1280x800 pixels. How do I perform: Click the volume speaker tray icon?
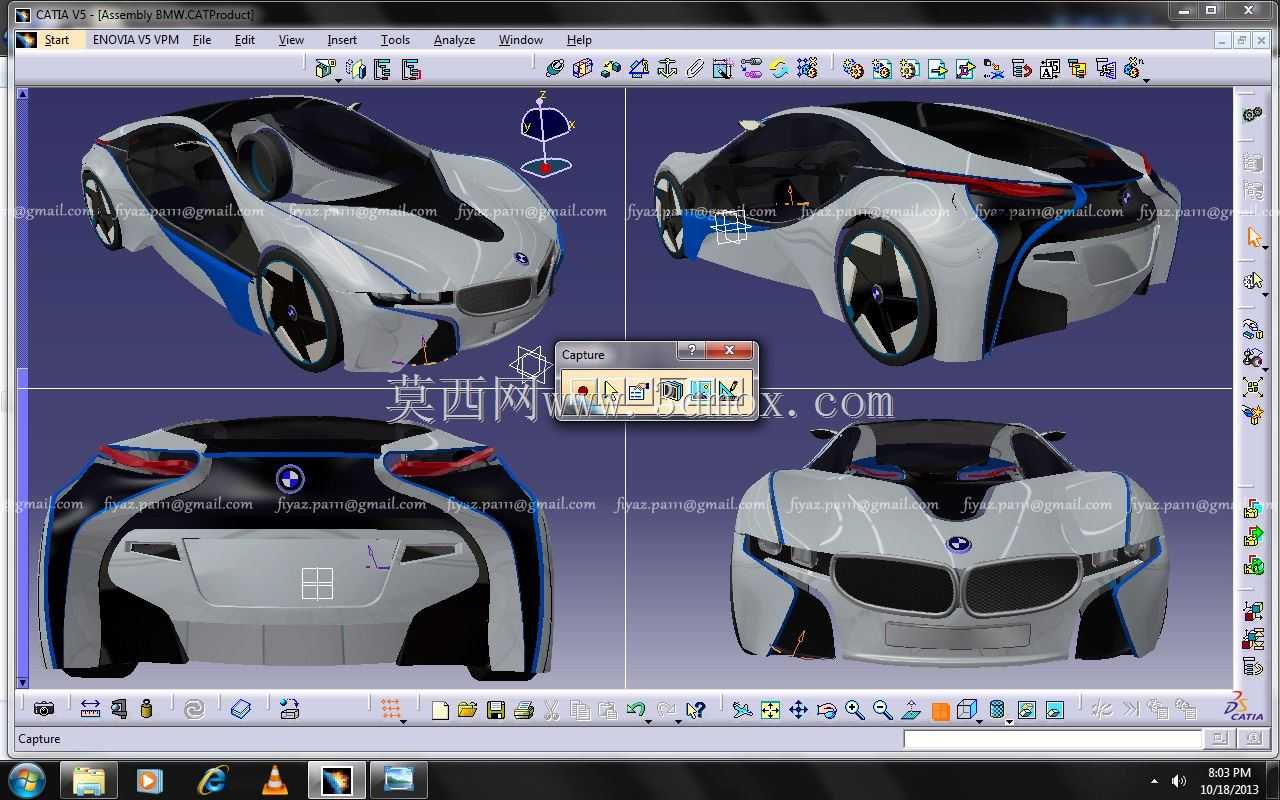(x=1179, y=781)
